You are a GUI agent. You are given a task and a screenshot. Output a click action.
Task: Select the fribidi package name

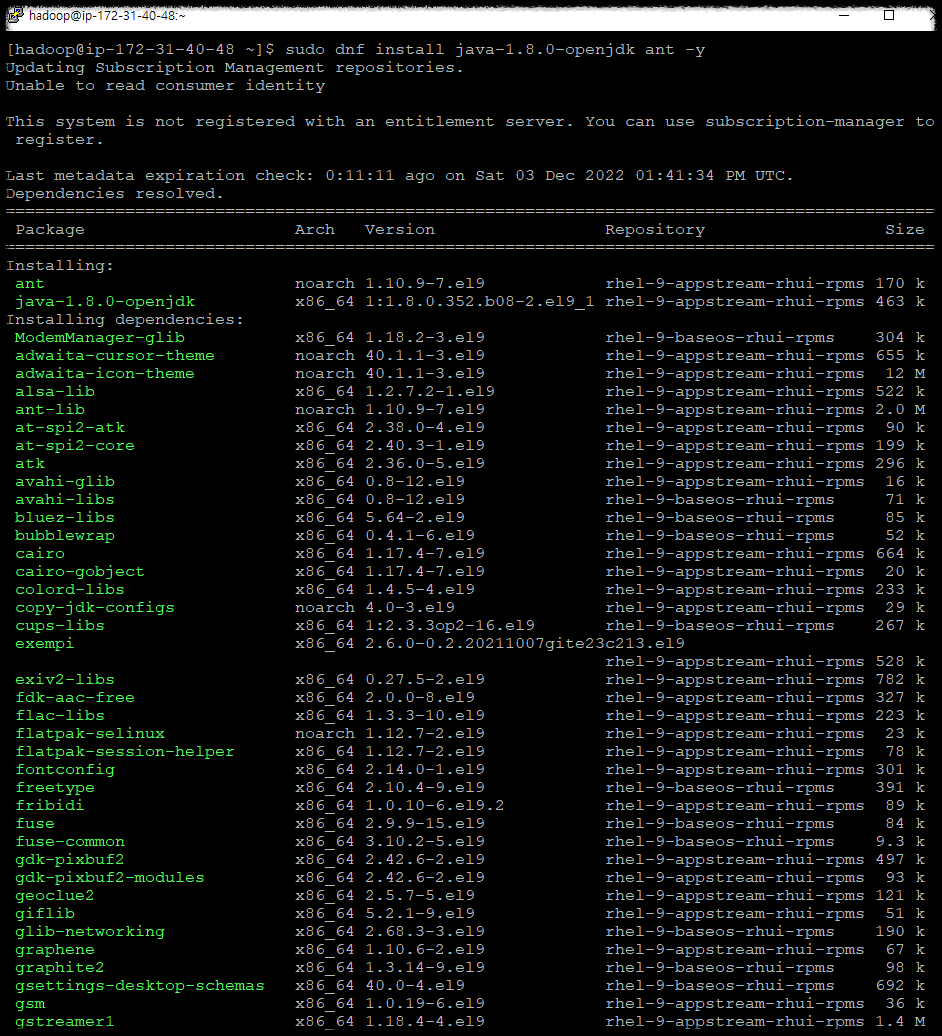click(x=50, y=805)
